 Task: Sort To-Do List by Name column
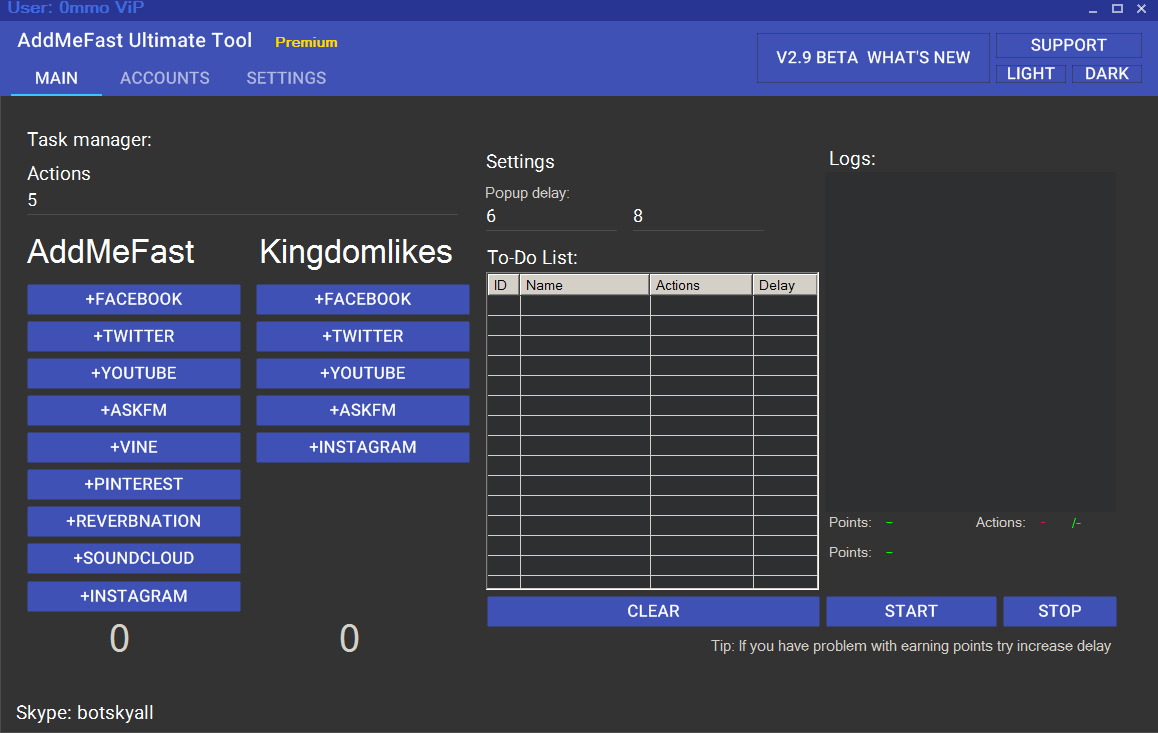(584, 285)
